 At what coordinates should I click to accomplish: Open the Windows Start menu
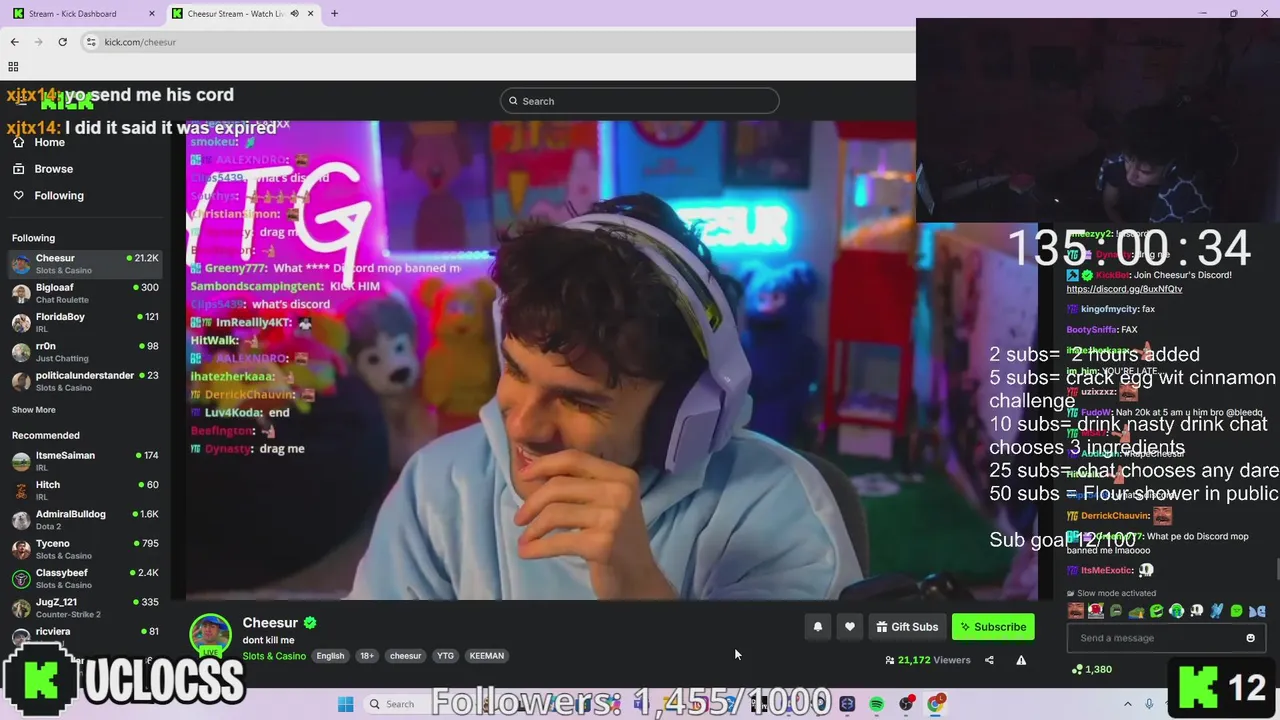[345, 704]
